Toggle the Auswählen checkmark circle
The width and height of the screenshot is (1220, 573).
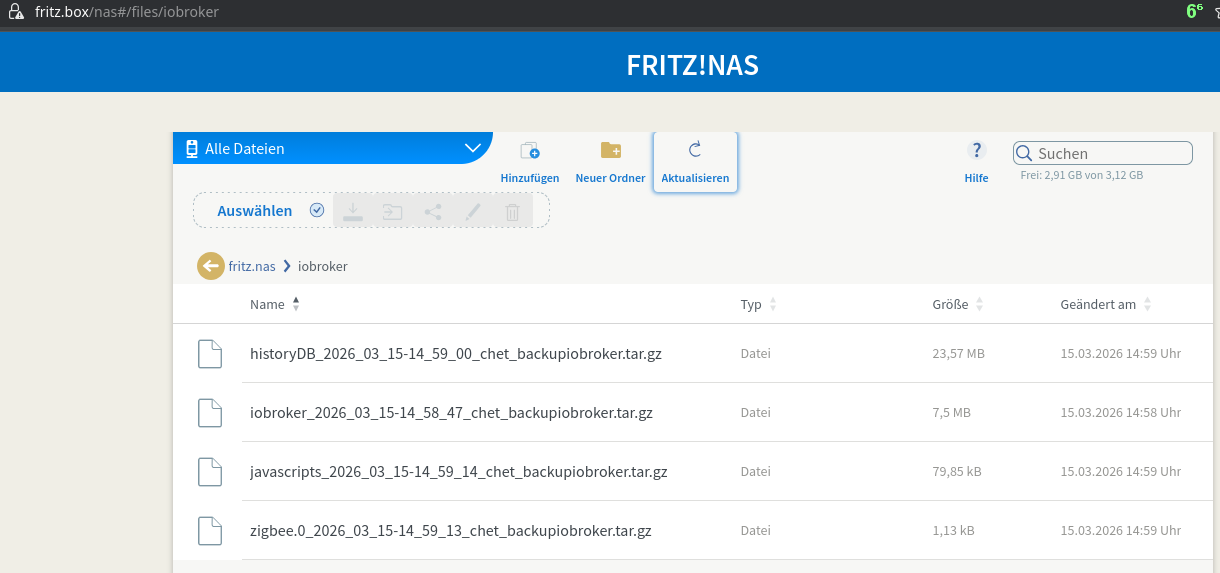[x=317, y=210]
